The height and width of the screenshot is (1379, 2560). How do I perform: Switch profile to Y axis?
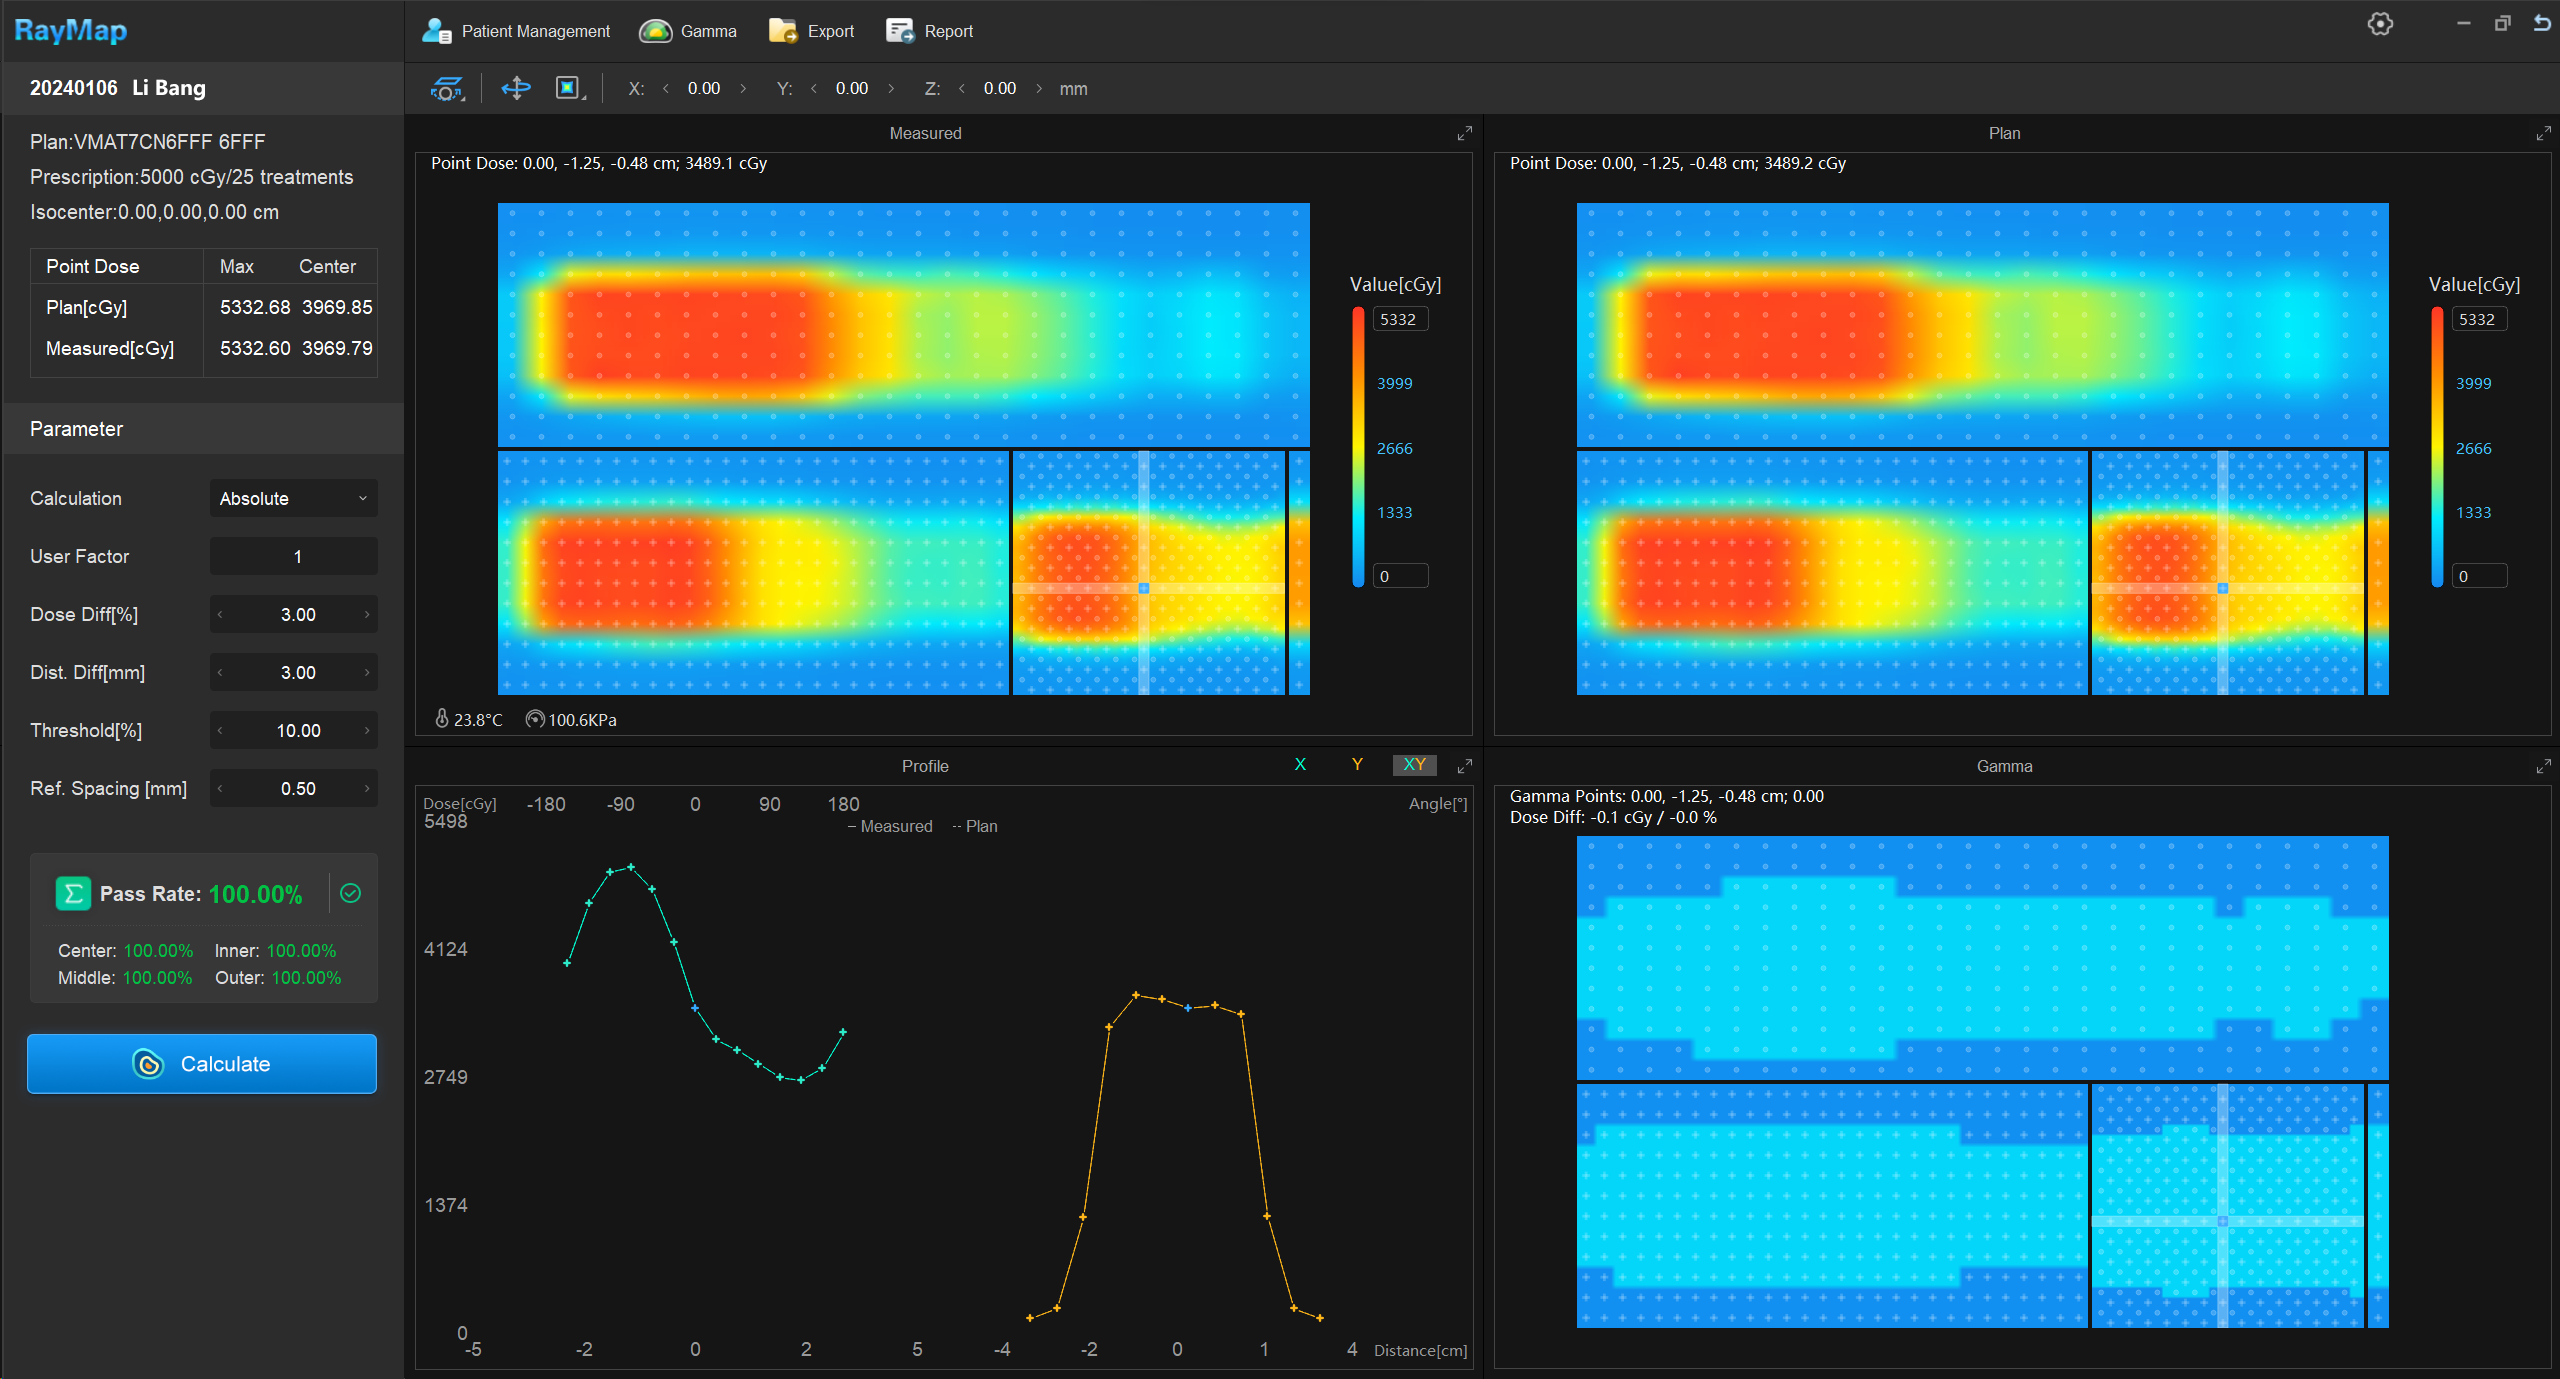pyautogui.click(x=1357, y=765)
